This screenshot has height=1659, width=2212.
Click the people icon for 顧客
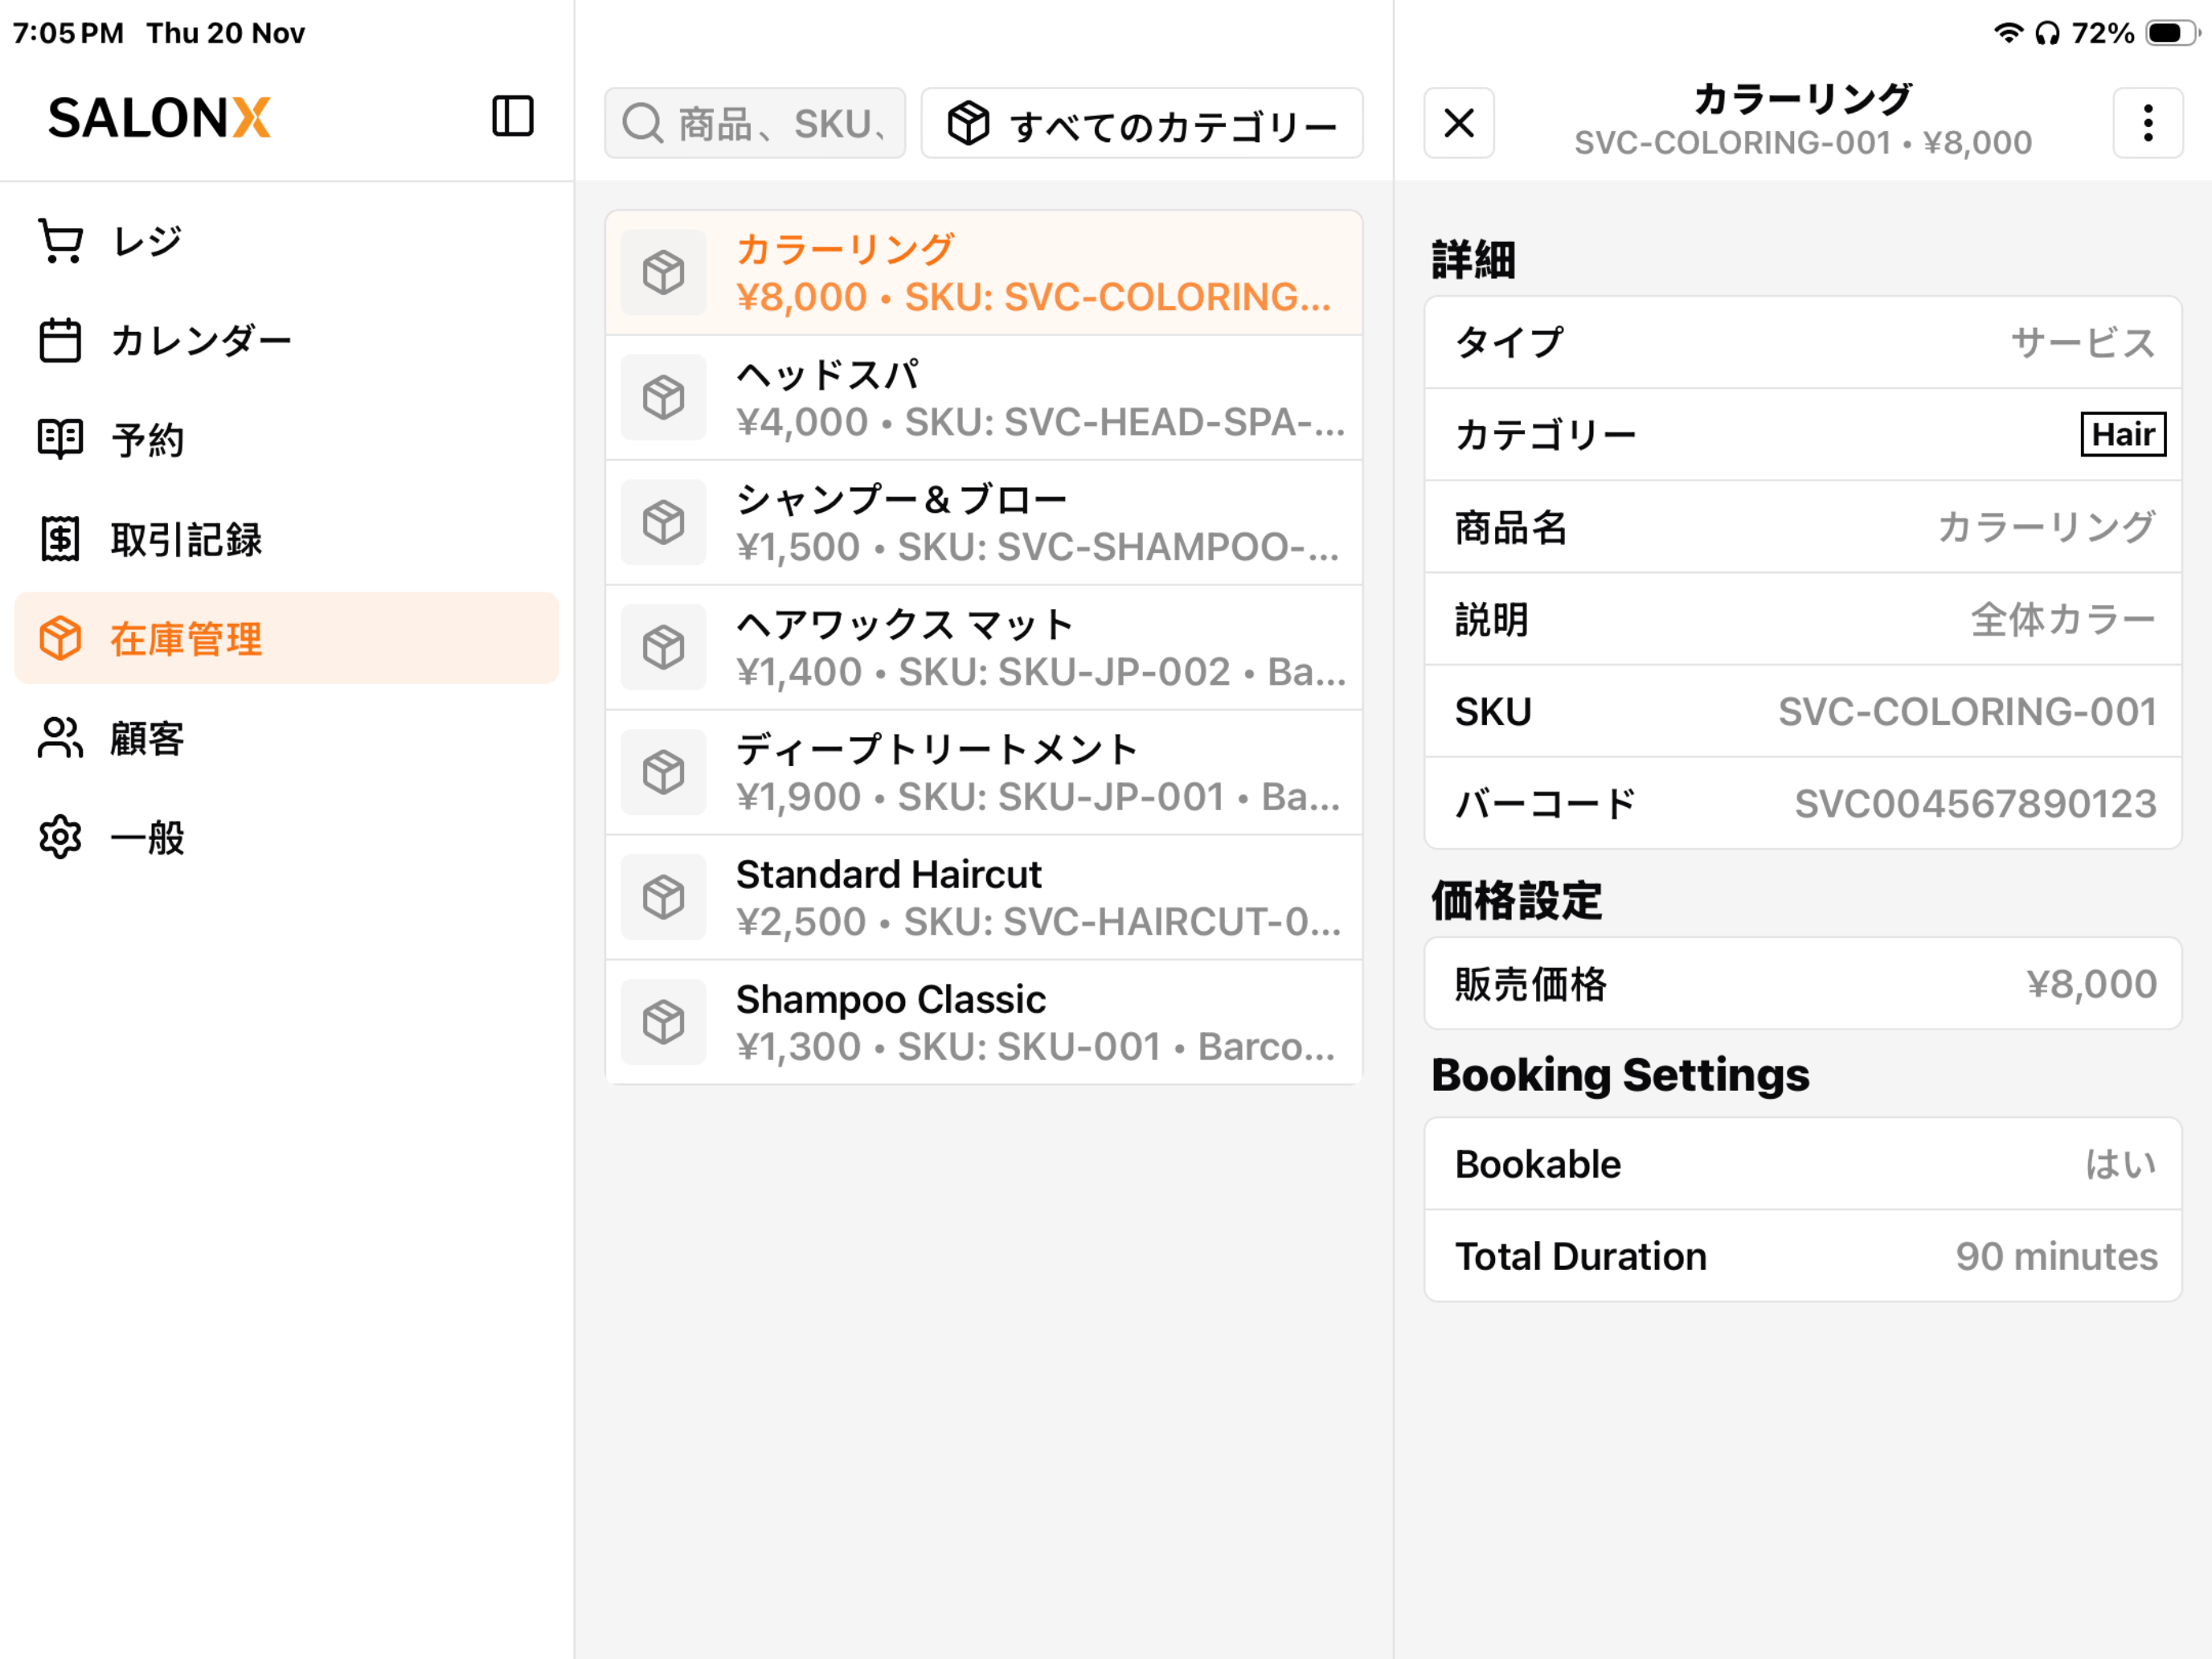coord(60,738)
